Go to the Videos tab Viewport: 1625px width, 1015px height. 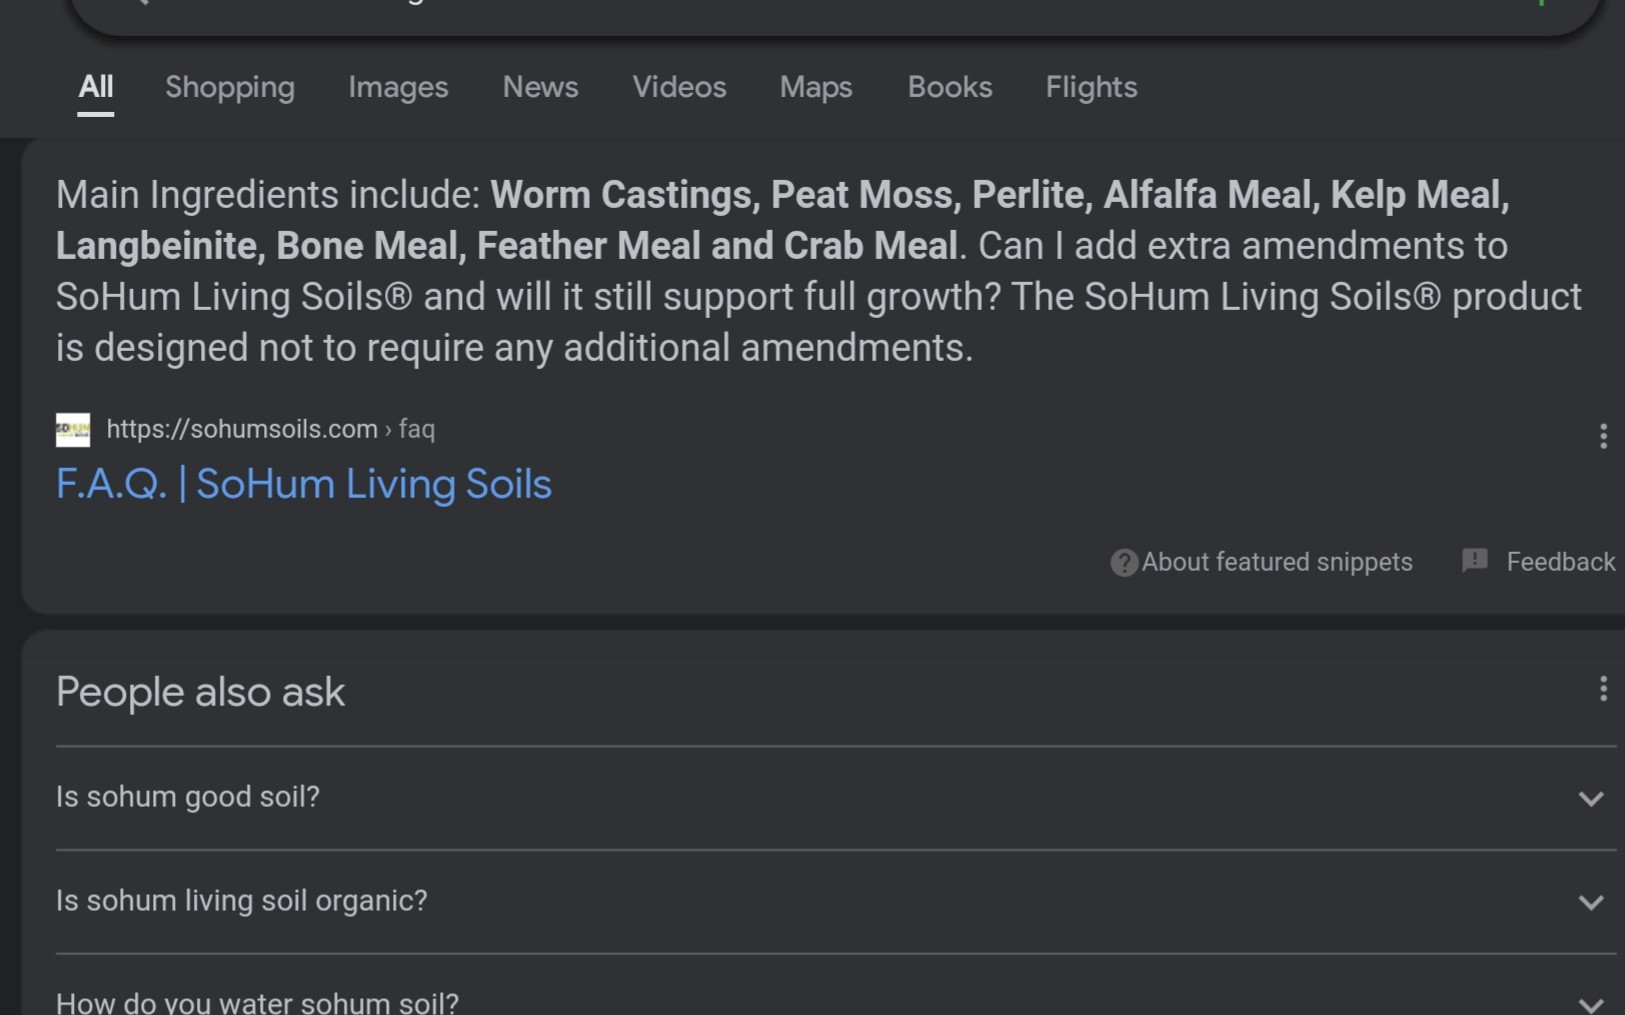coord(679,88)
